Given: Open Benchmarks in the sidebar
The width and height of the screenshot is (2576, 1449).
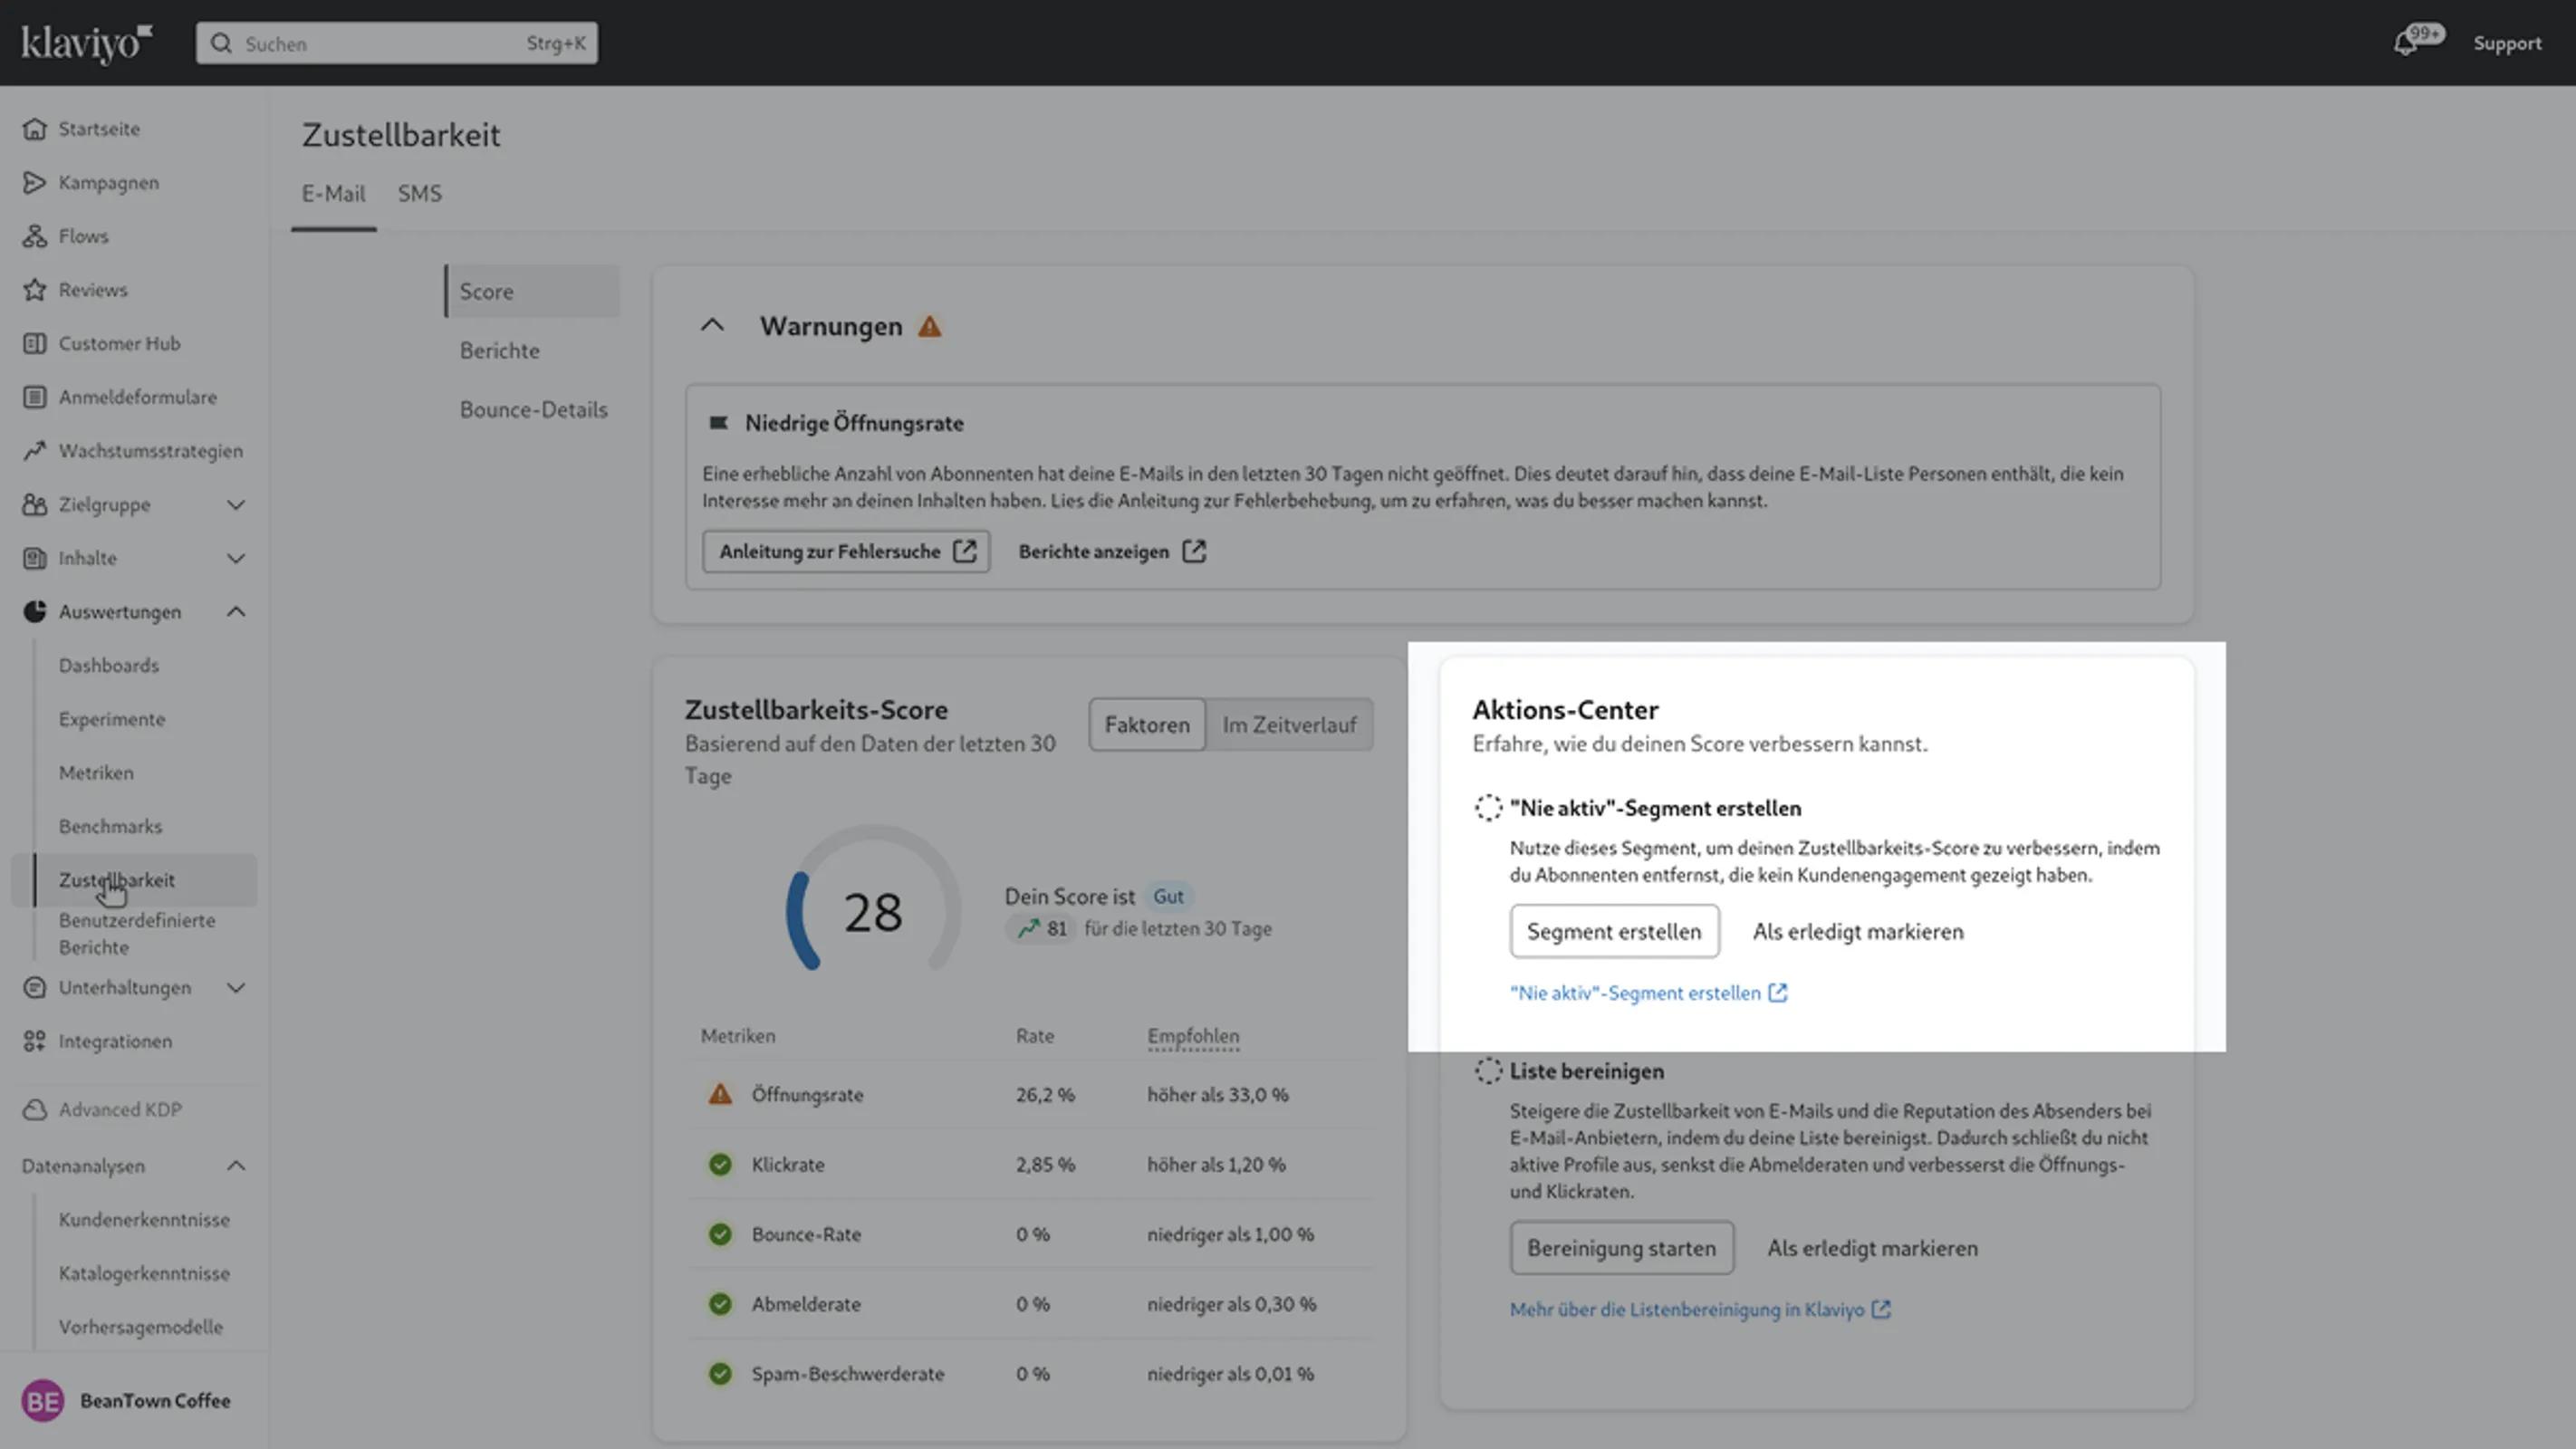Looking at the screenshot, I should point(110,826).
